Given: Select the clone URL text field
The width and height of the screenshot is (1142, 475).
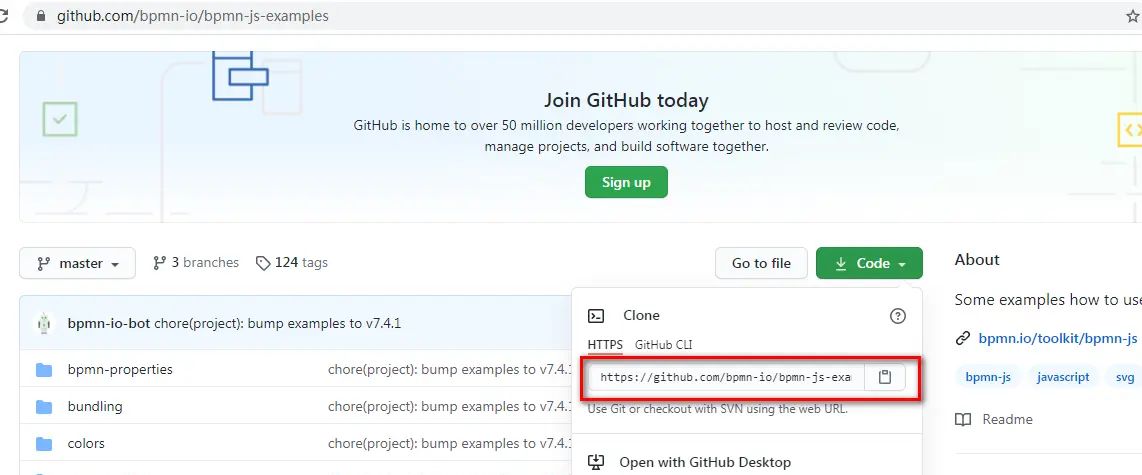Looking at the screenshot, I should (724, 377).
